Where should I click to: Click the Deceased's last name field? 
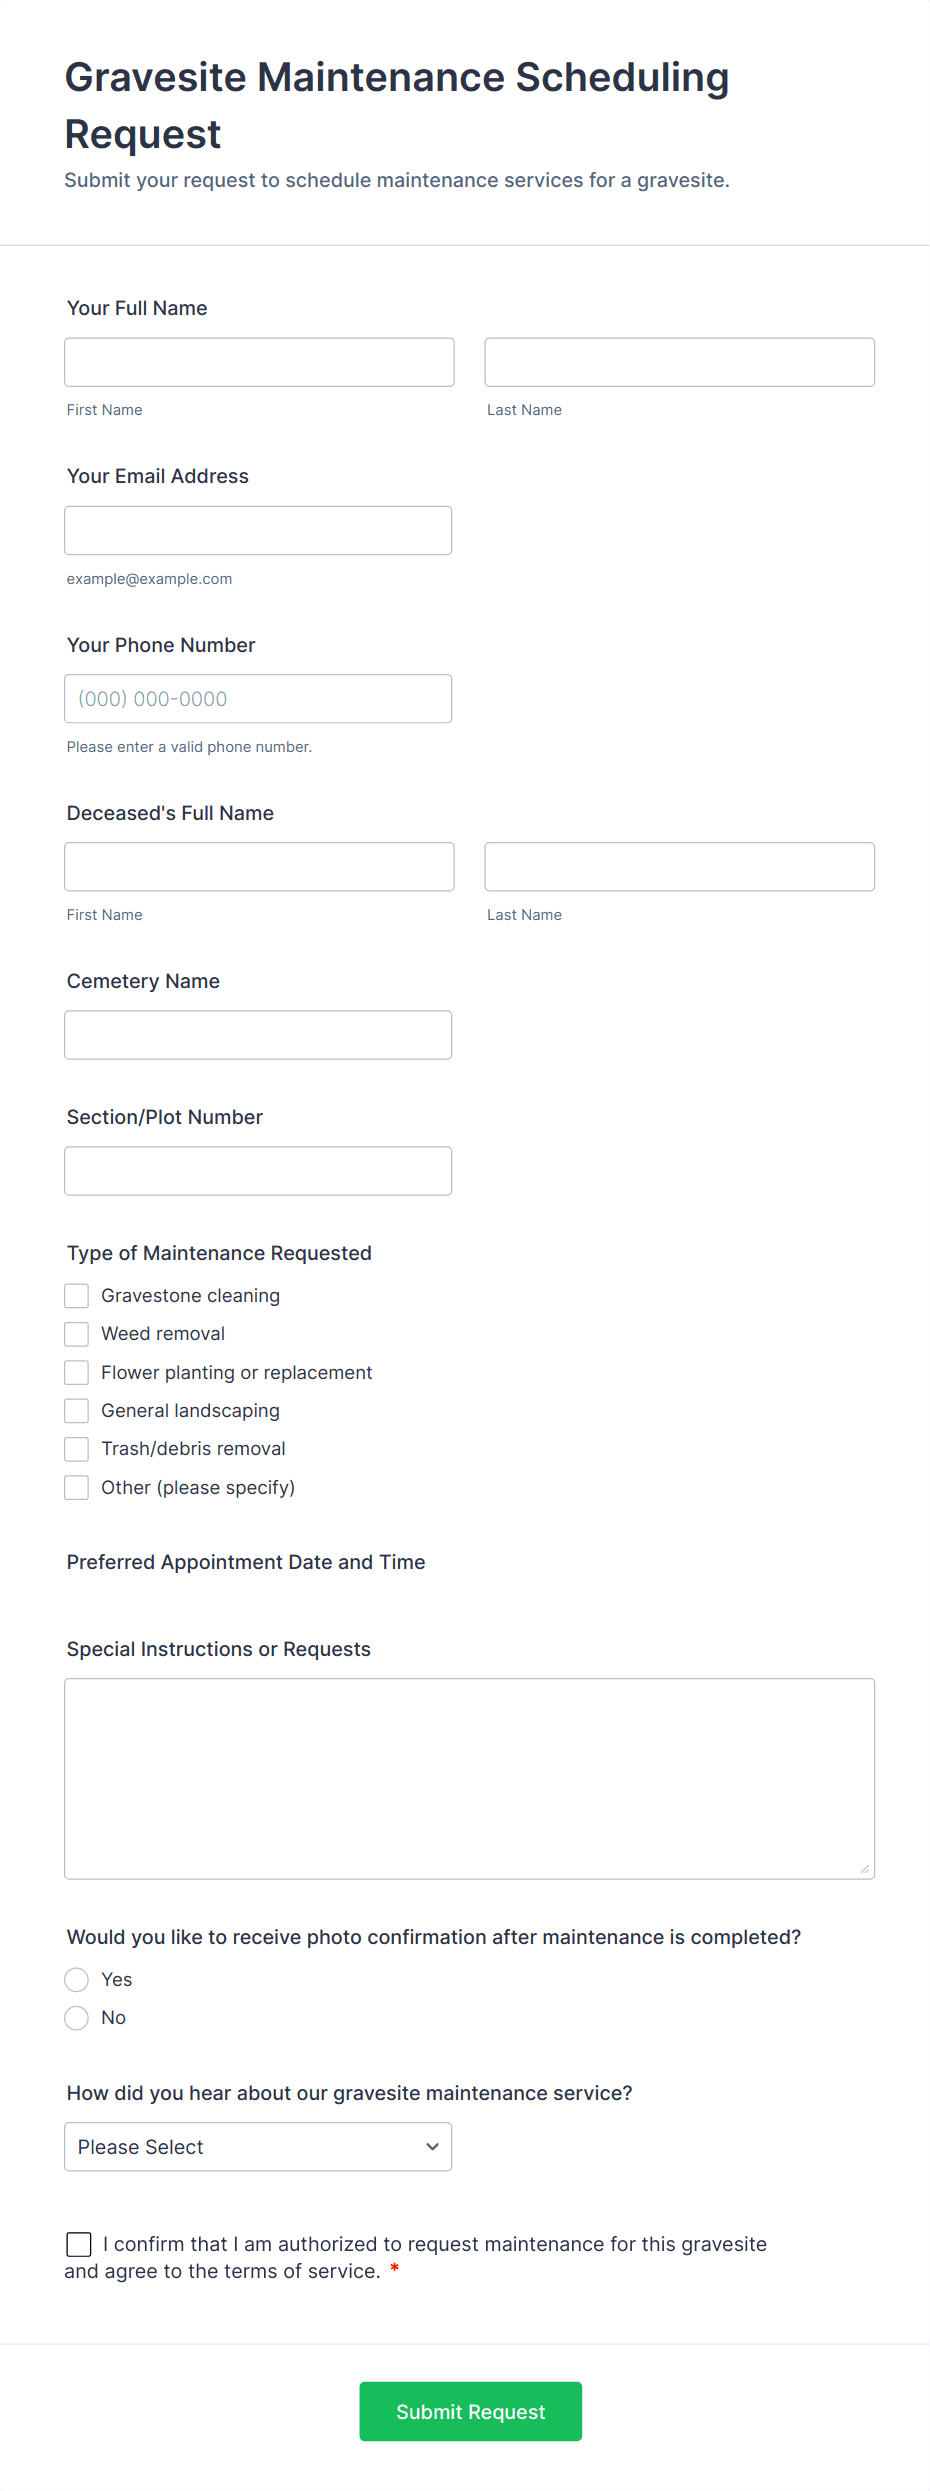(x=679, y=867)
